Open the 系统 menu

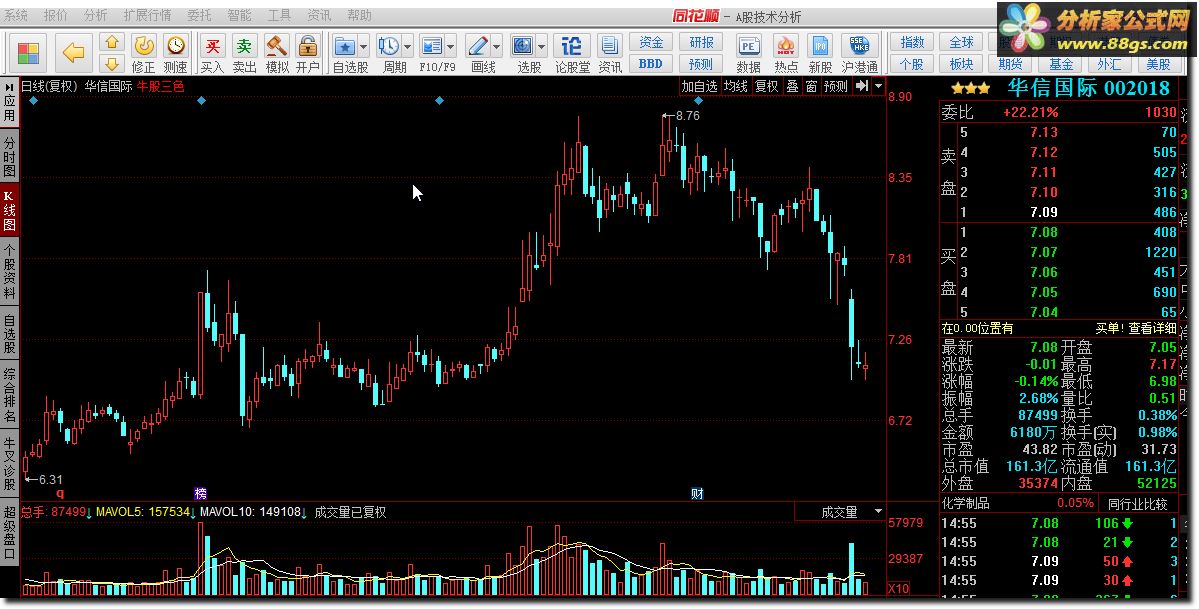pyautogui.click(x=16, y=15)
